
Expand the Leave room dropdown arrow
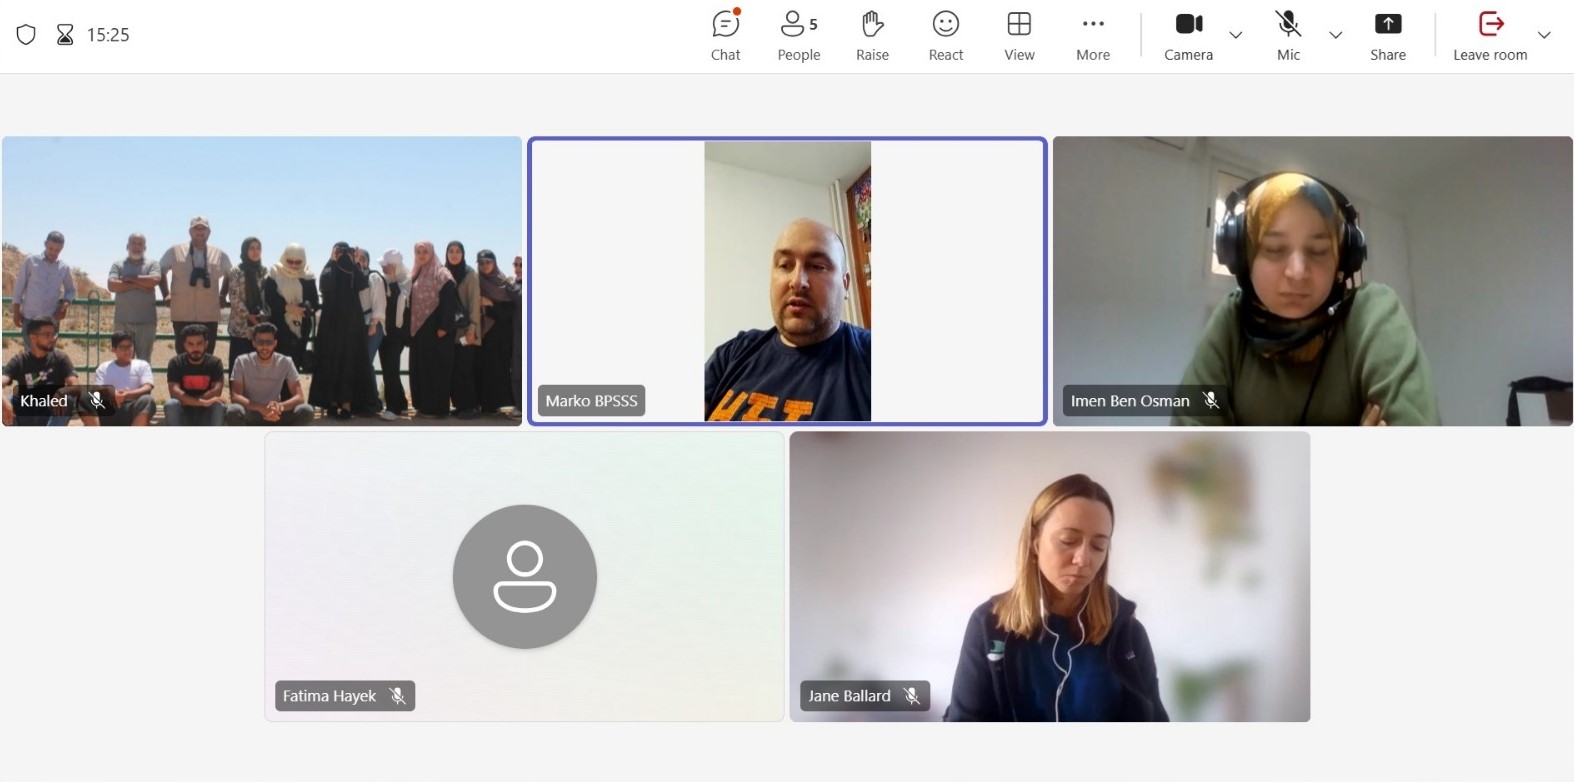pyautogui.click(x=1544, y=35)
